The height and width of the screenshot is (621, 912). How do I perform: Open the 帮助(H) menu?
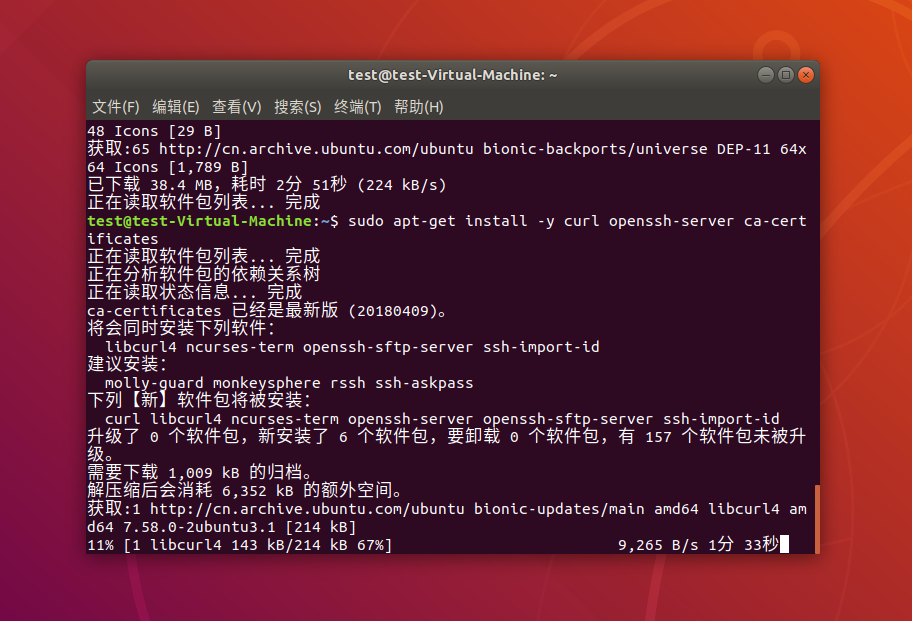[x=418, y=107]
